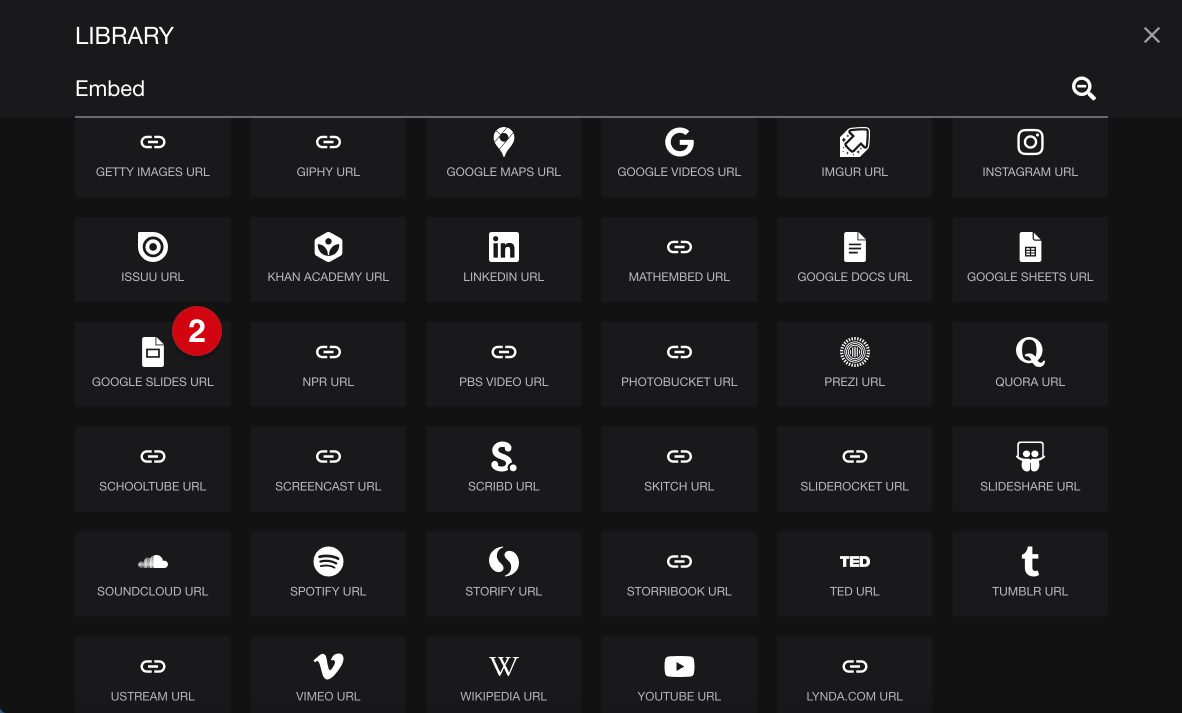Select the Scribd URL embed option
The width and height of the screenshot is (1182, 713).
pyautogui.click(x=503, y=469)
